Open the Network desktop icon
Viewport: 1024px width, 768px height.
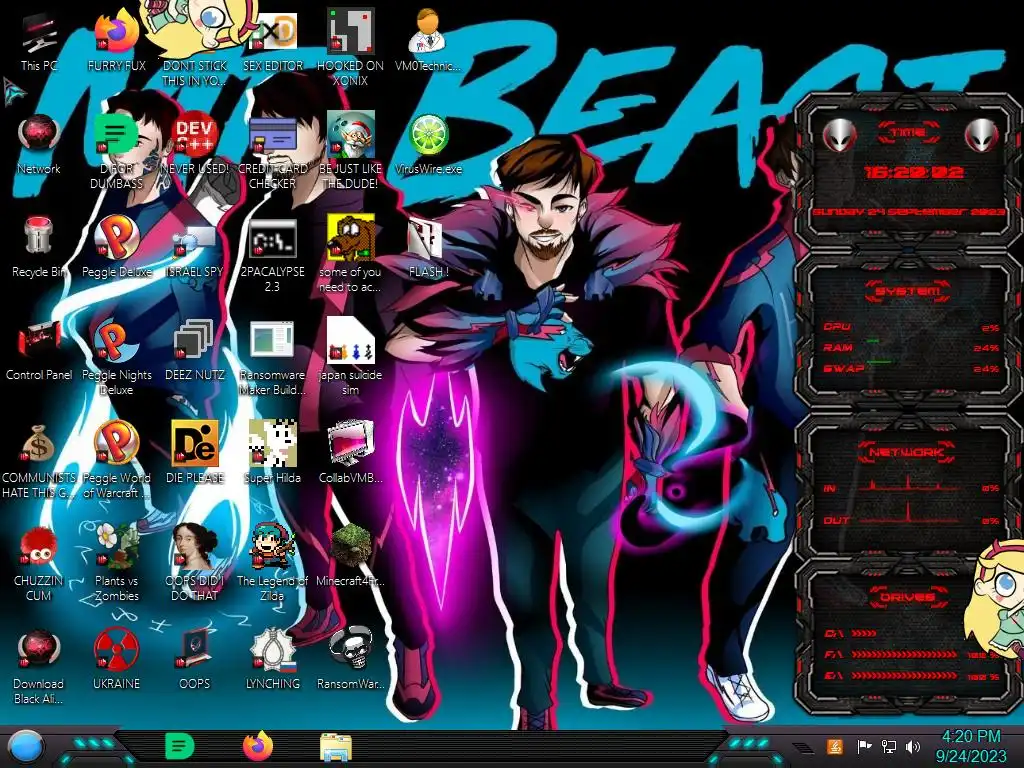click(39, 145)
